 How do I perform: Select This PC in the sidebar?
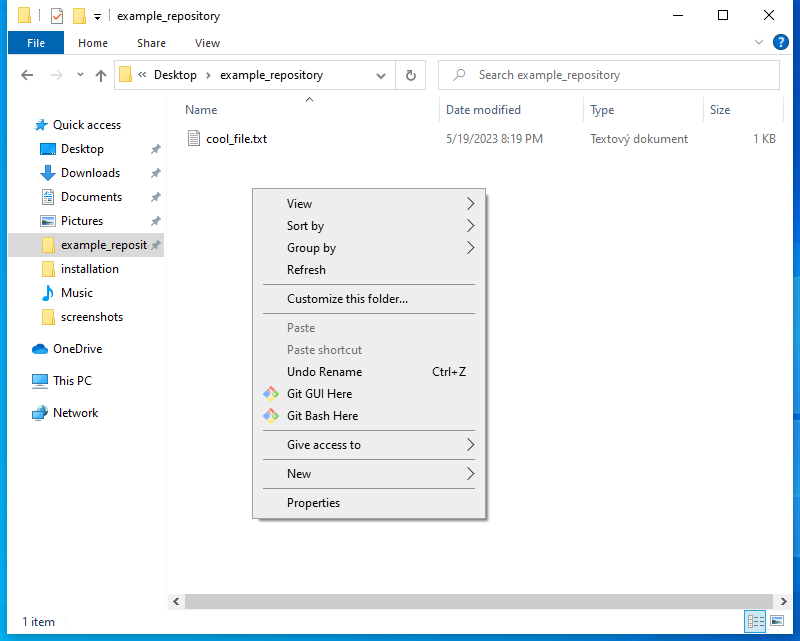pyautogui.click(x=72, y=381)
